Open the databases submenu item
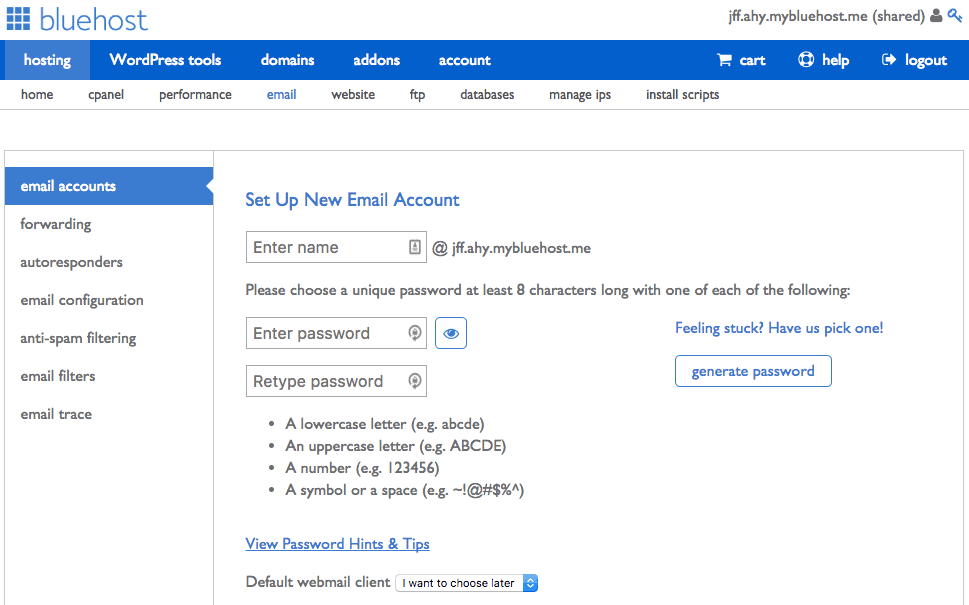The height and width of the screenshot is (605, 969). [x=487, y=95]
